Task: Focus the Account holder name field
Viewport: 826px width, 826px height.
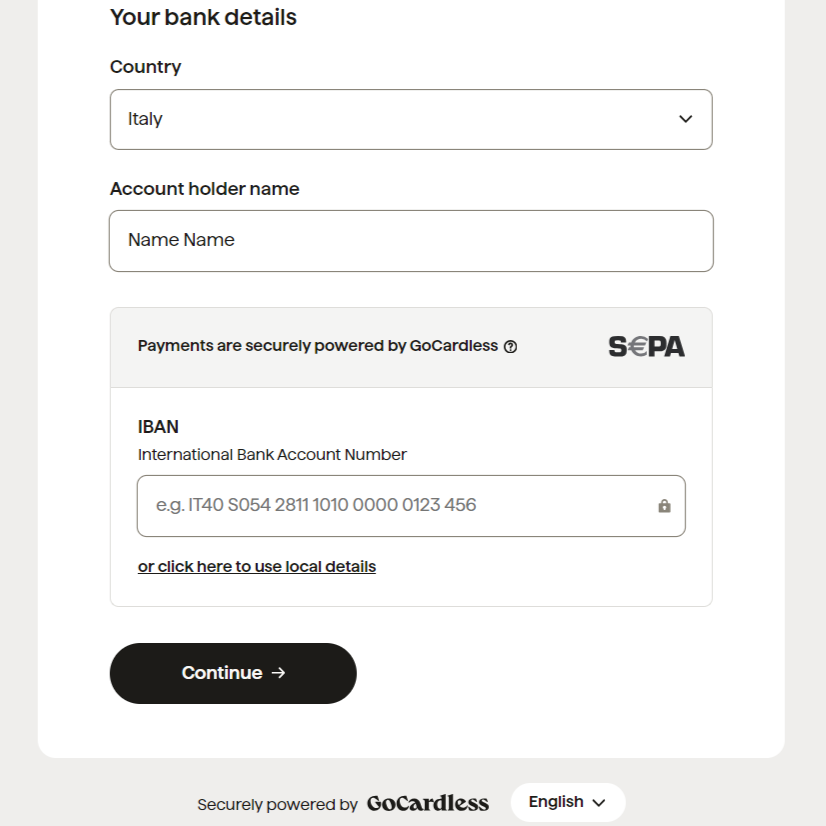Action: click(410, 240)
